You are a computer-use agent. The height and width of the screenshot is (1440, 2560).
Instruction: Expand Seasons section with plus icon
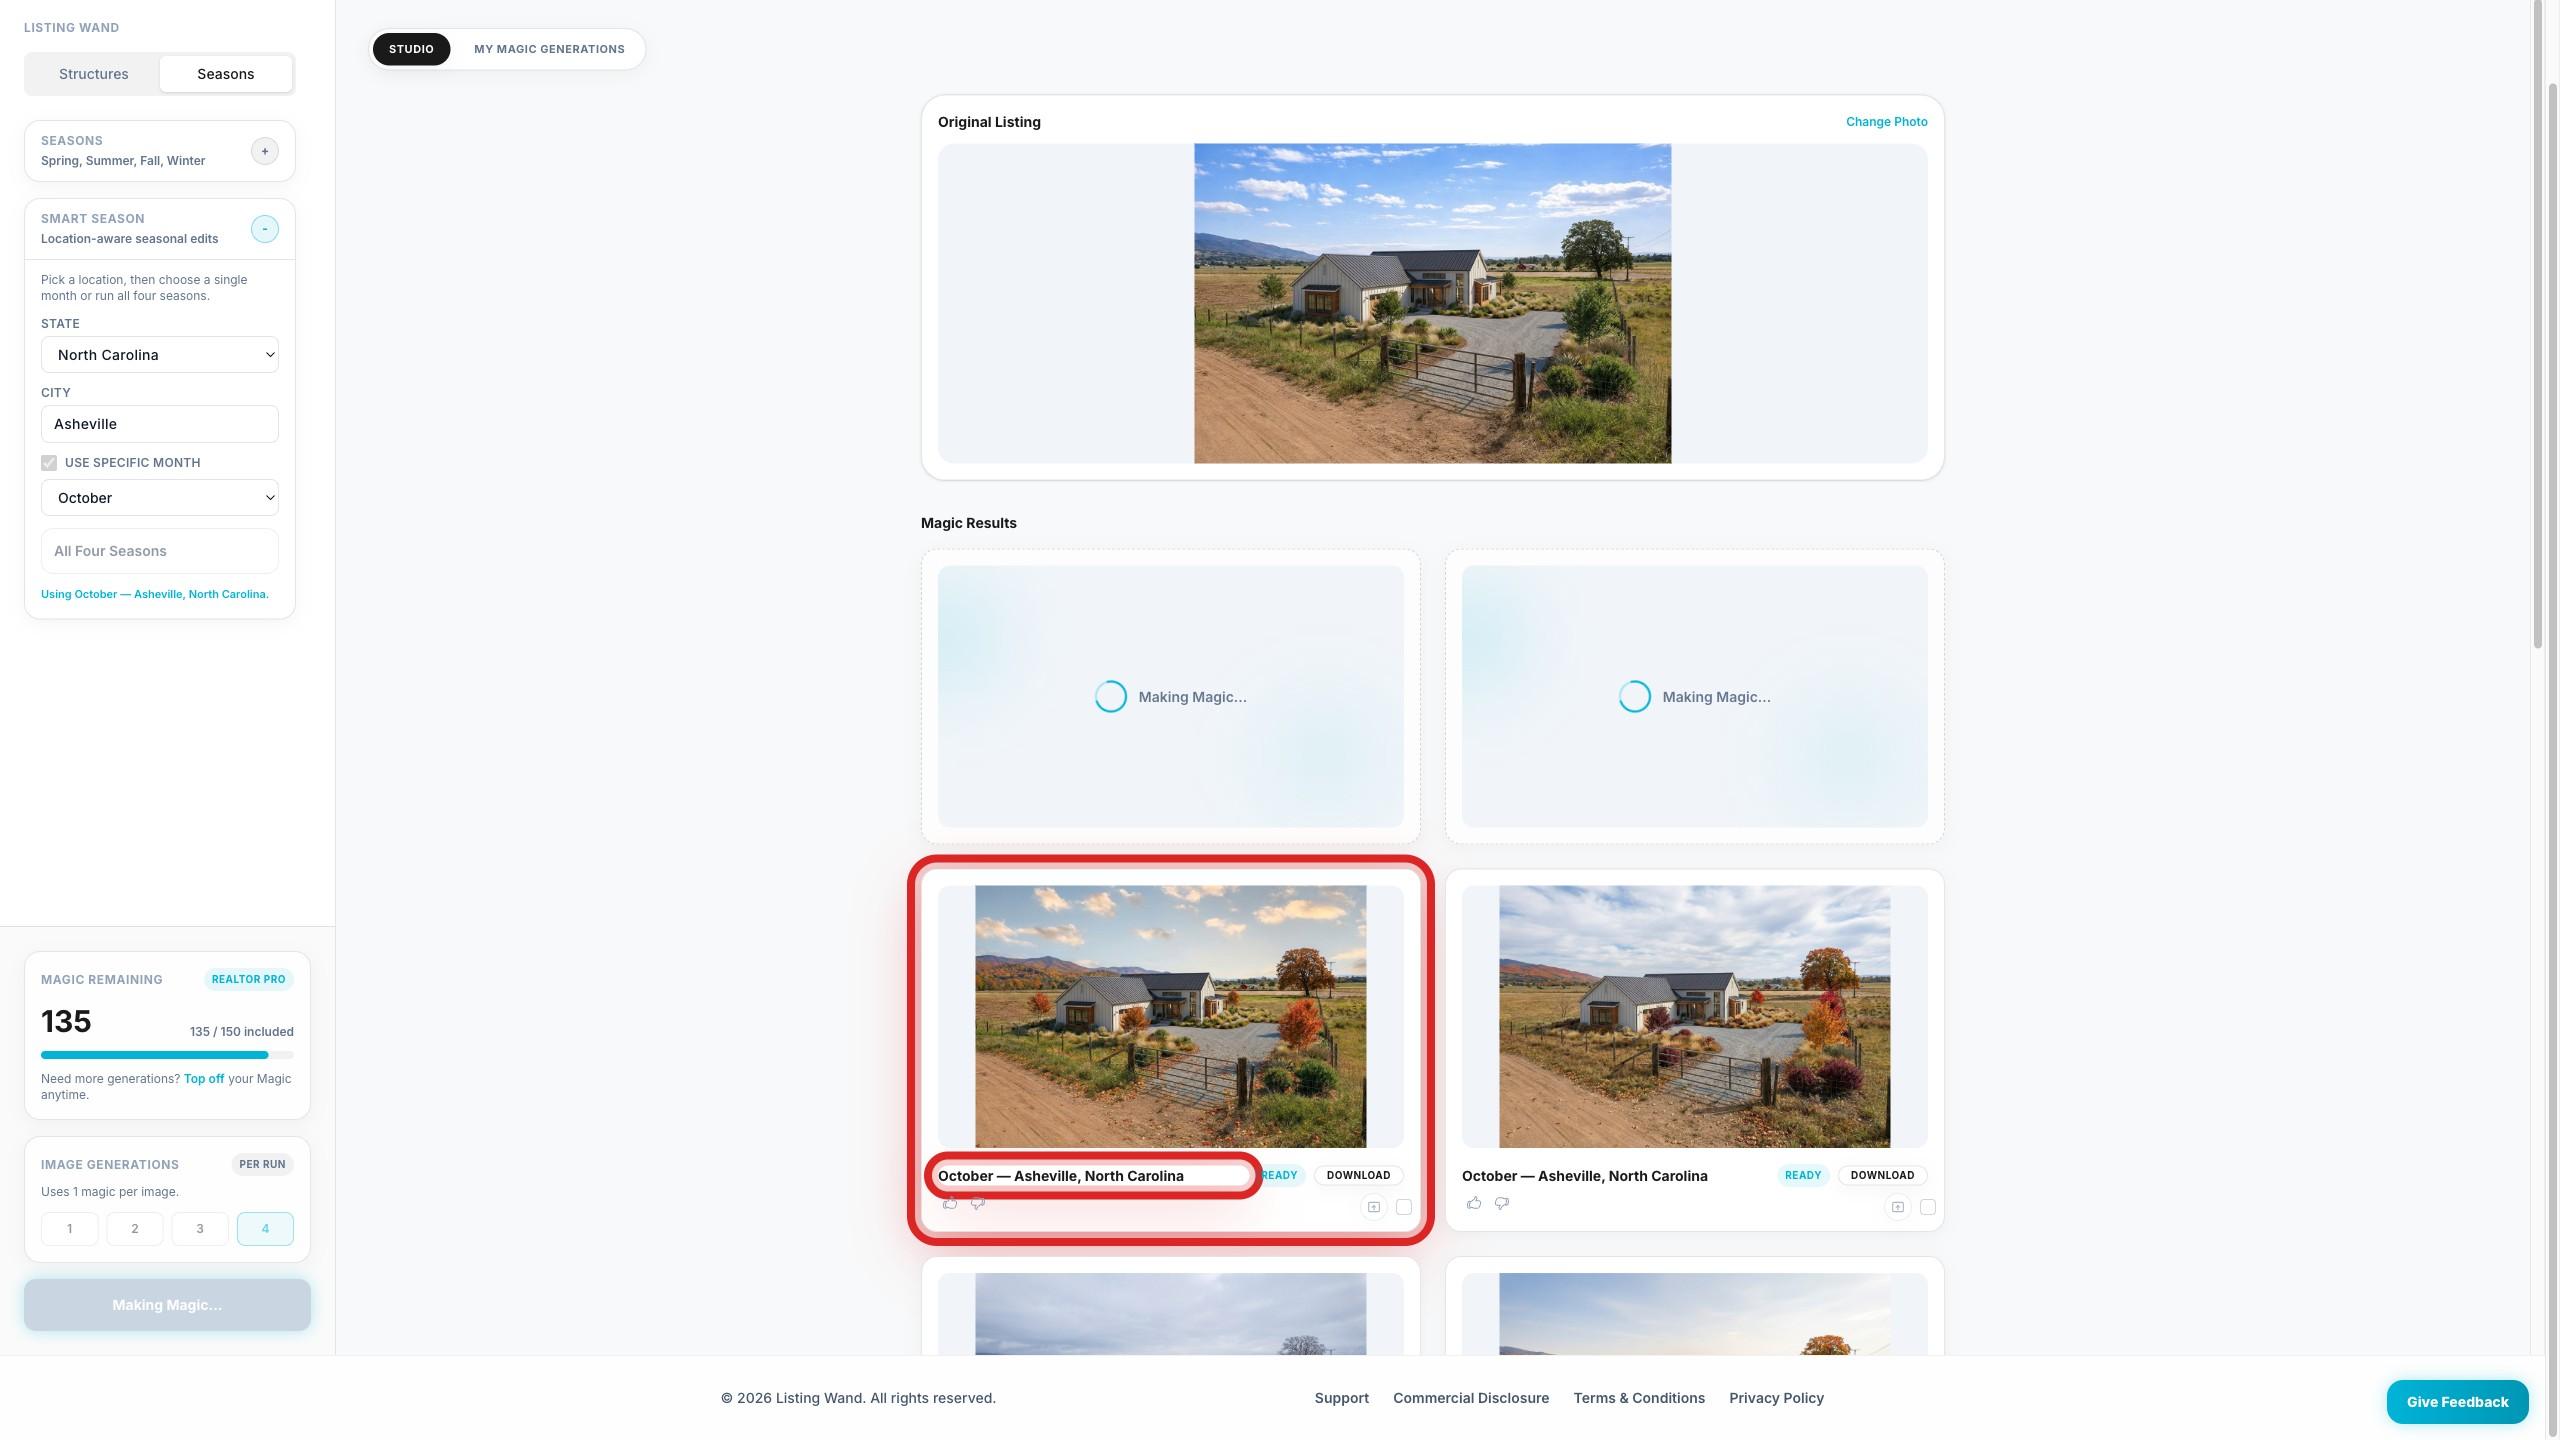pos(264,151)
